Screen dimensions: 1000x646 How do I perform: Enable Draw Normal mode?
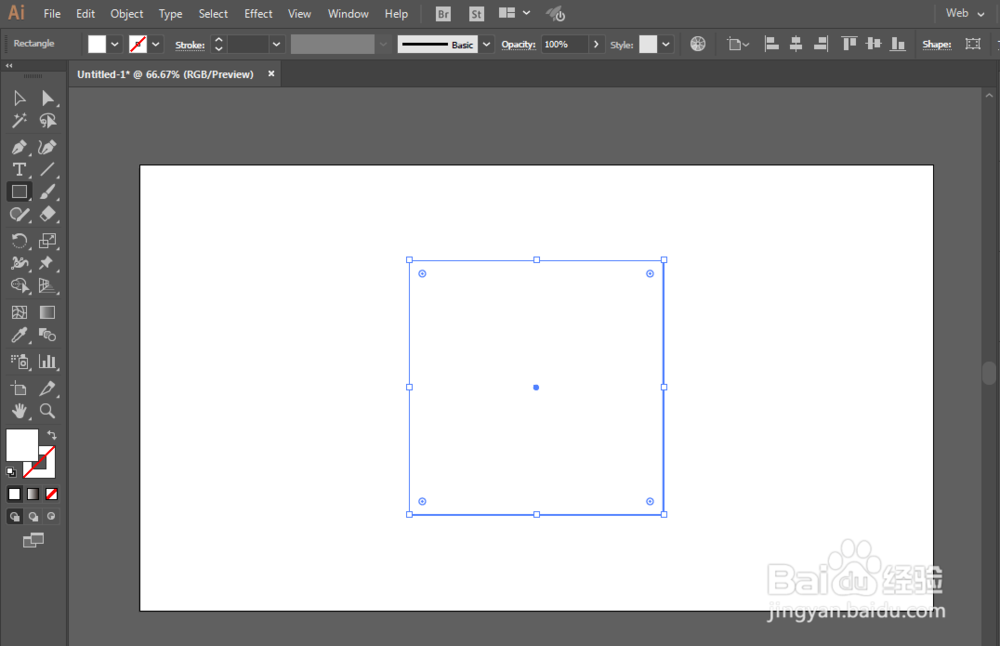point(15,517)
